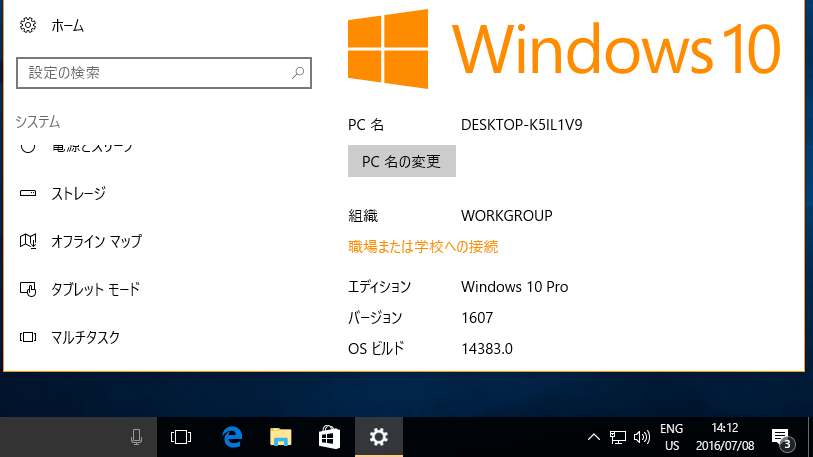Select the Windows 10 Pro edition value
This screenshot has height=457, width=813.
click(514, 287)
